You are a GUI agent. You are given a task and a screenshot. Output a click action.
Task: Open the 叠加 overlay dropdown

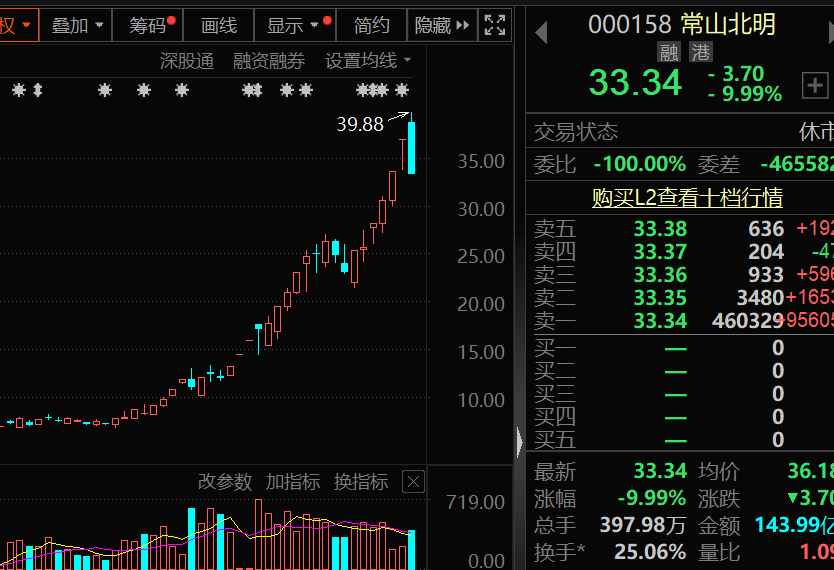(x=77, y=25)
